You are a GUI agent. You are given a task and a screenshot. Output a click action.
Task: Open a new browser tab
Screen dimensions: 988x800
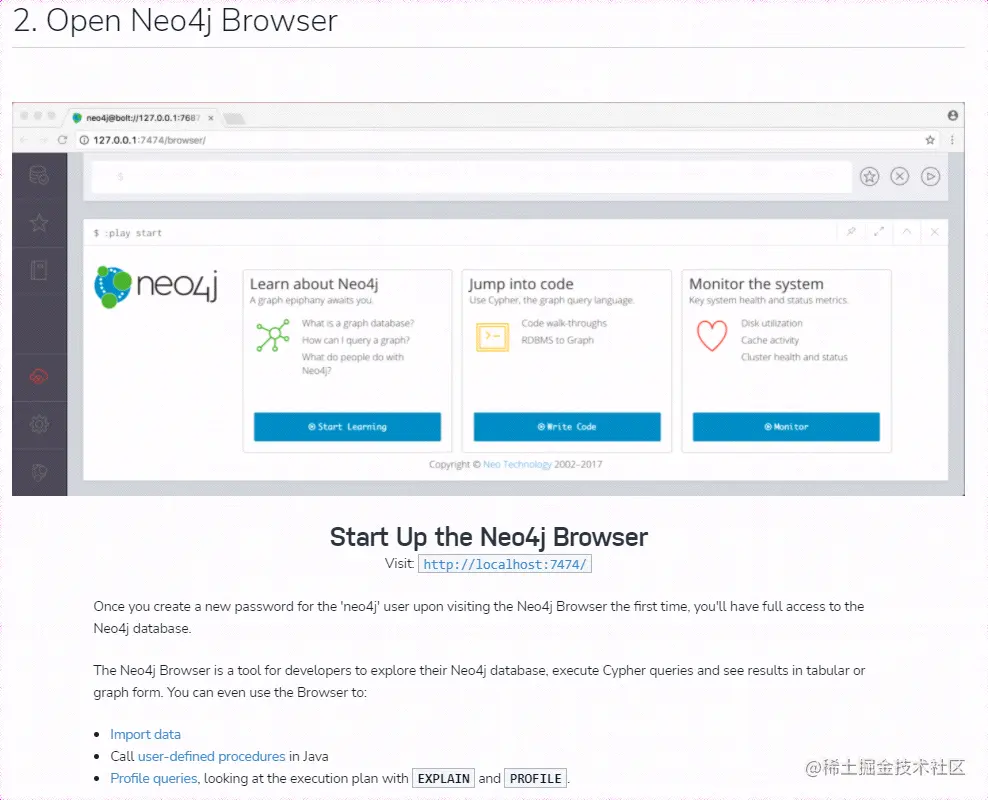(234, 118)
